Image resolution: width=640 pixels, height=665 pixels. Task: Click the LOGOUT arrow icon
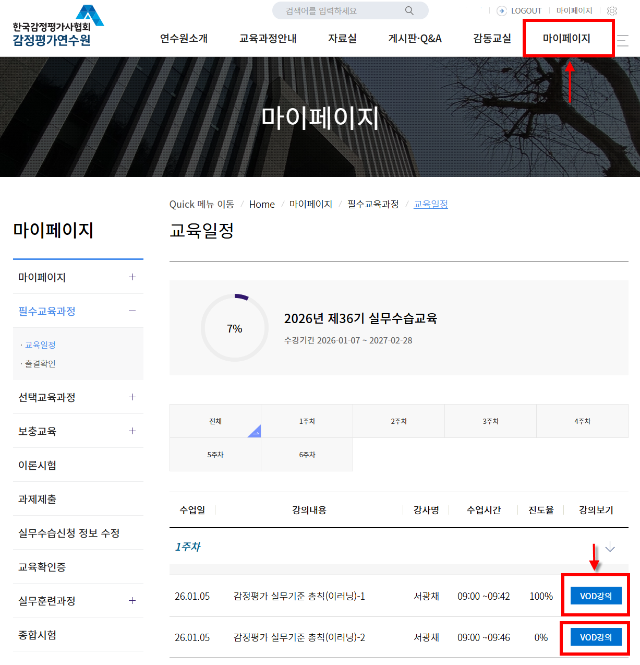(502, 11)
